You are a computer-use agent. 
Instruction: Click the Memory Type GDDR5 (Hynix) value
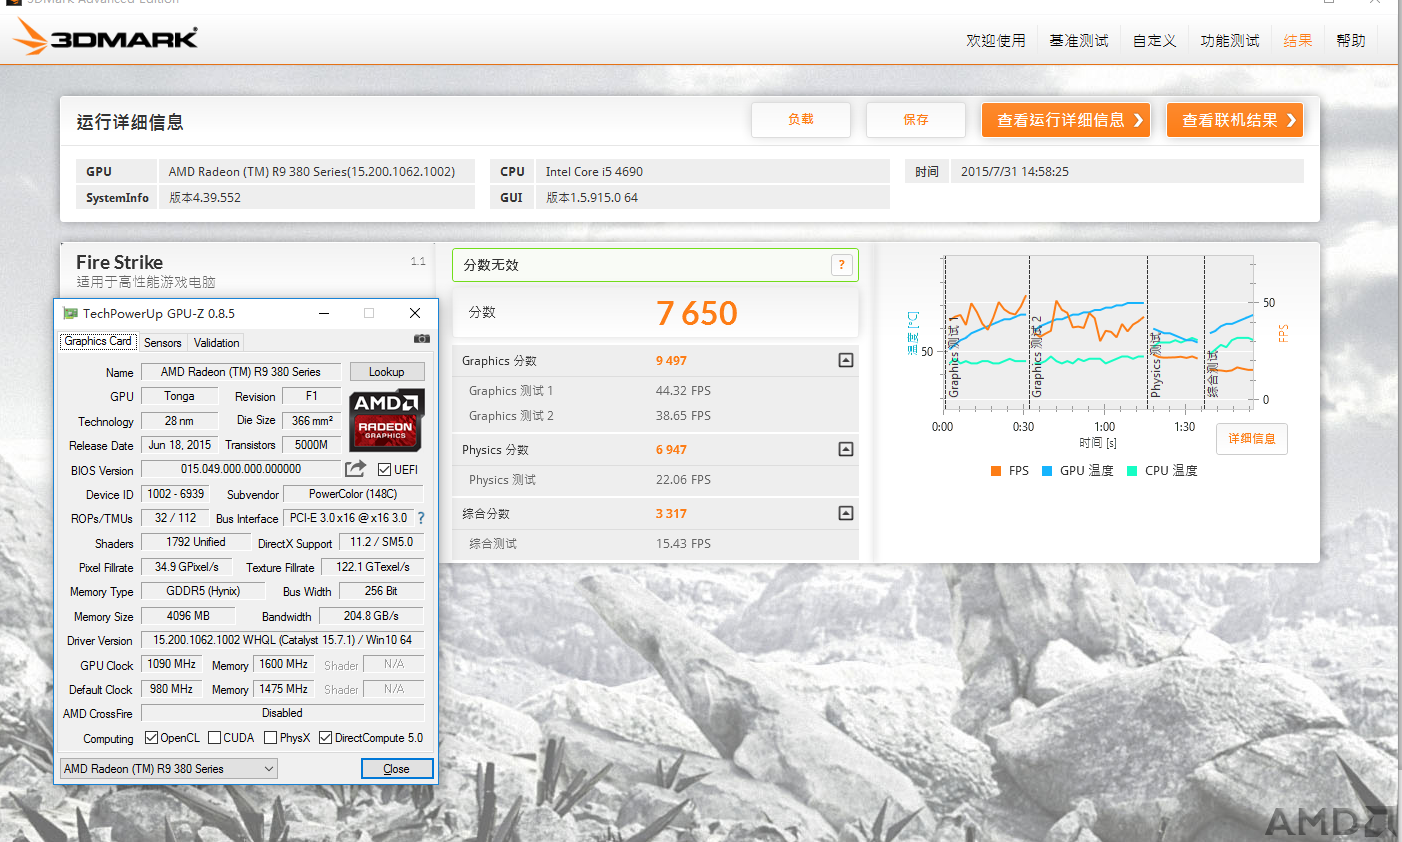pos(203,590)
